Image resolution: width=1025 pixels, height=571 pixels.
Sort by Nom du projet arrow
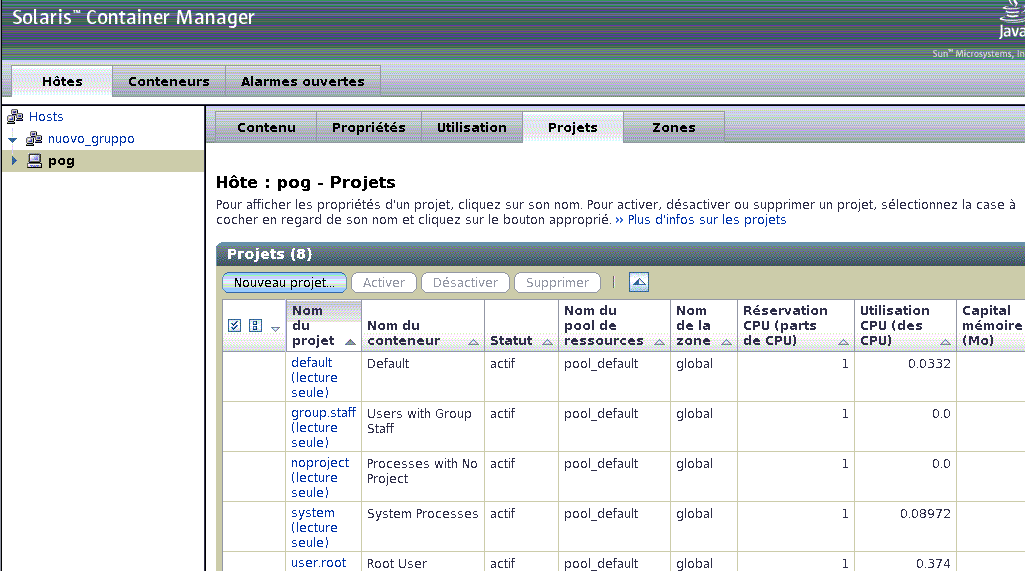pyautogui.click(x=350, y=342)
